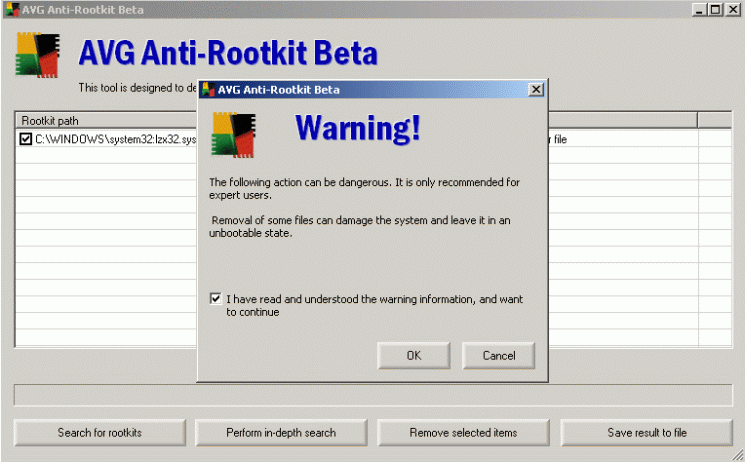Cancel the Warning dialog

pyautogui.click(x=498, y=356)
